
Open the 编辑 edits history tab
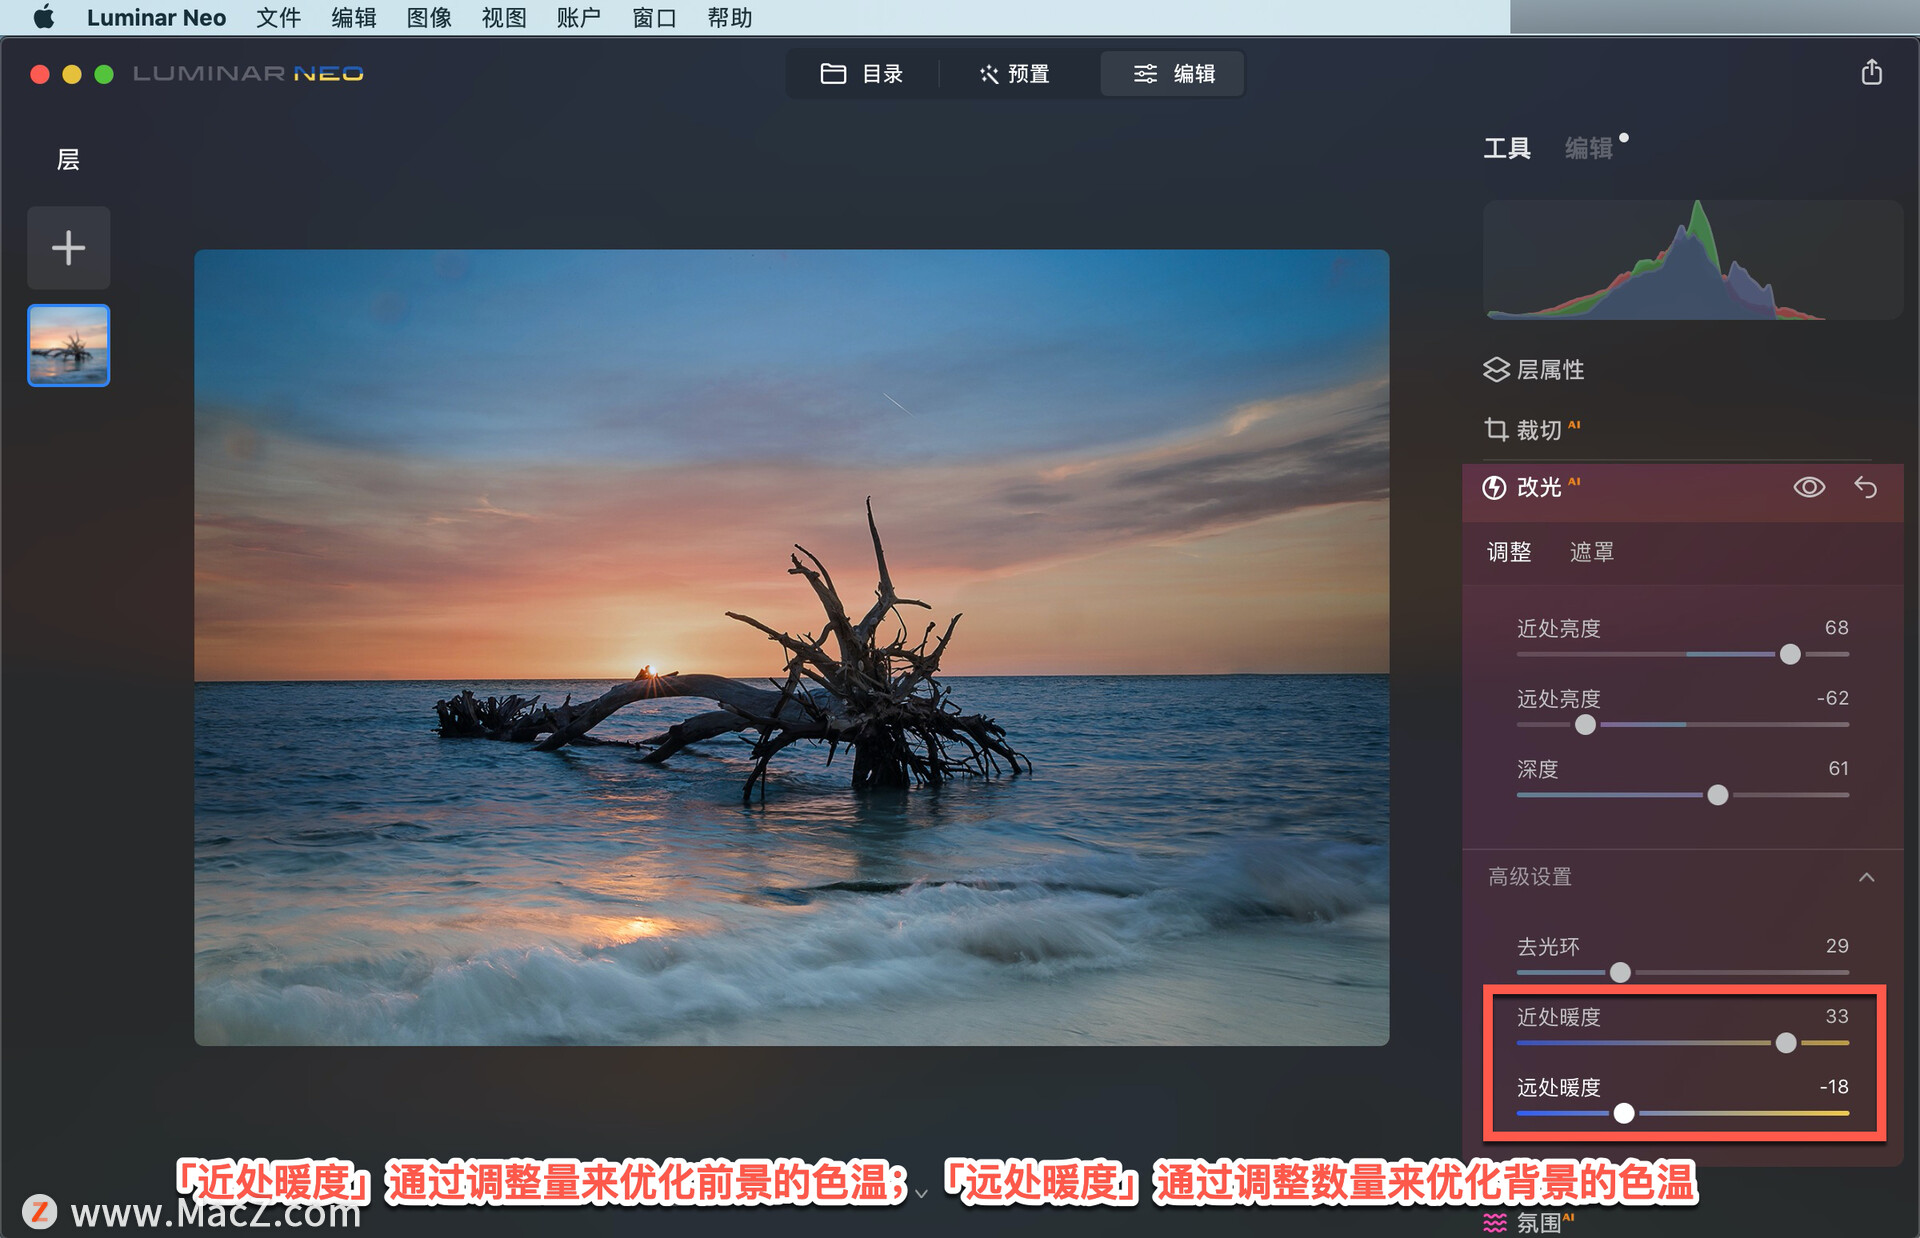[x=1589, y=149]
